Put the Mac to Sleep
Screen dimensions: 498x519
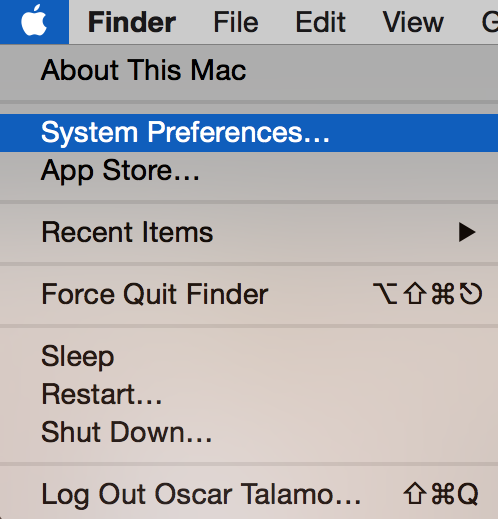coord(249,356)
